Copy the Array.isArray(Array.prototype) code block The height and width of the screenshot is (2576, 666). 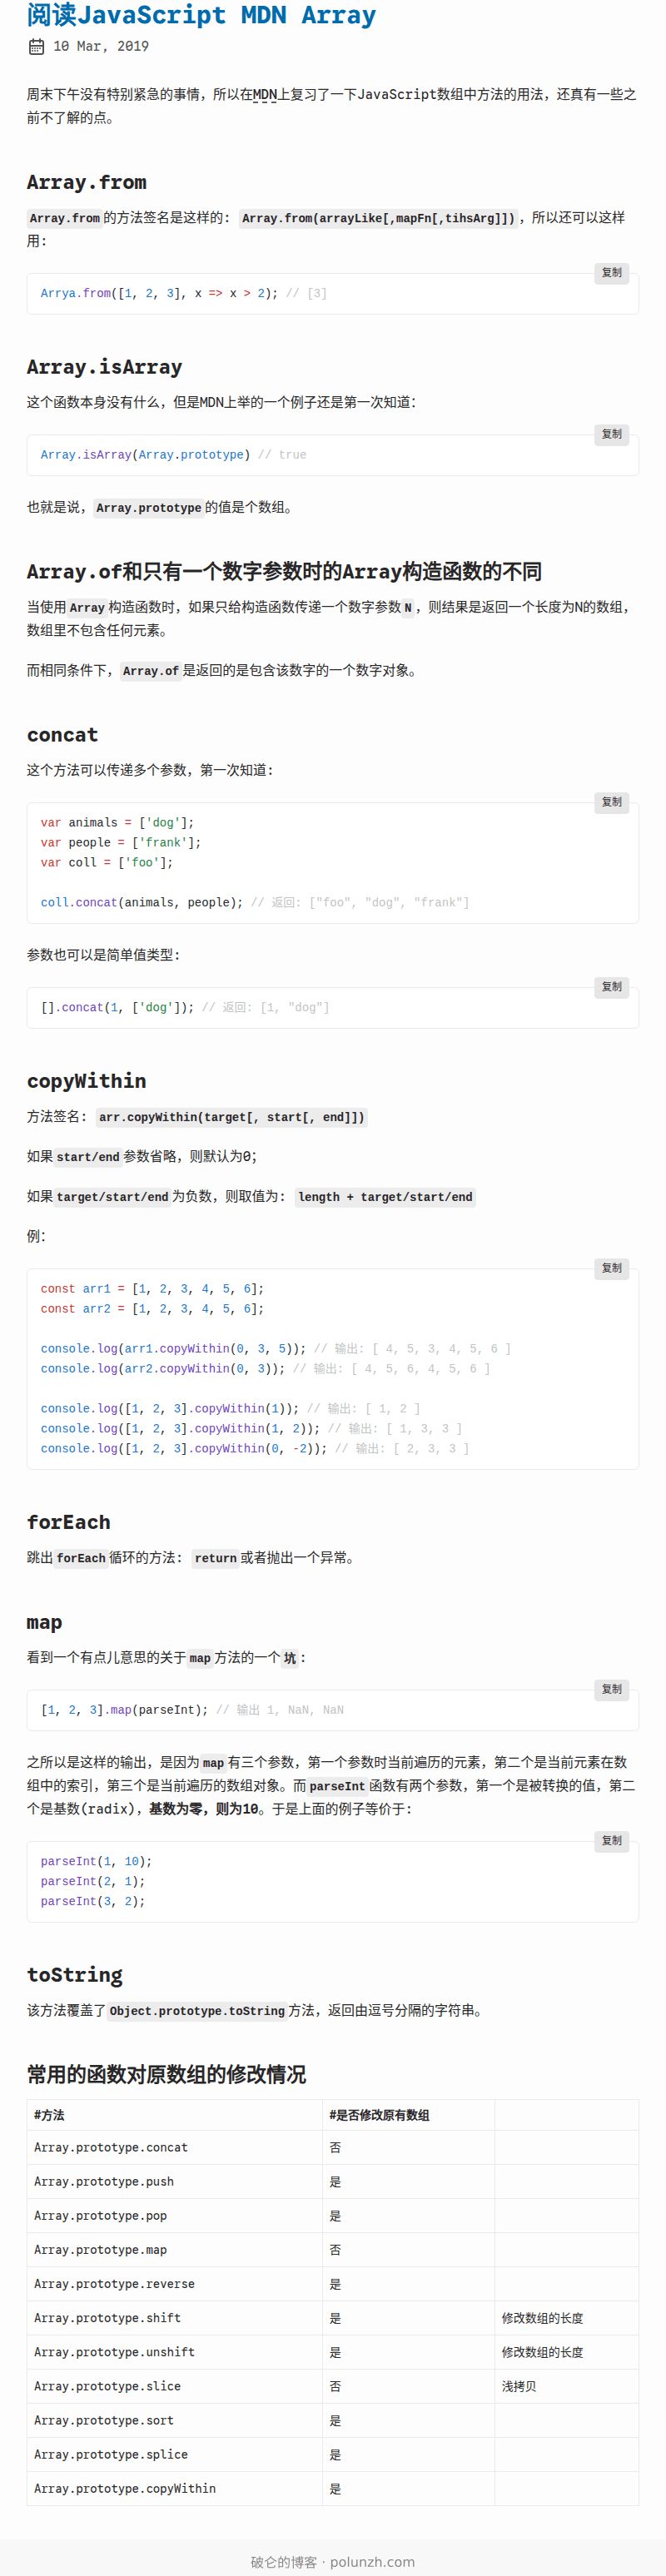tap(611, 434)
